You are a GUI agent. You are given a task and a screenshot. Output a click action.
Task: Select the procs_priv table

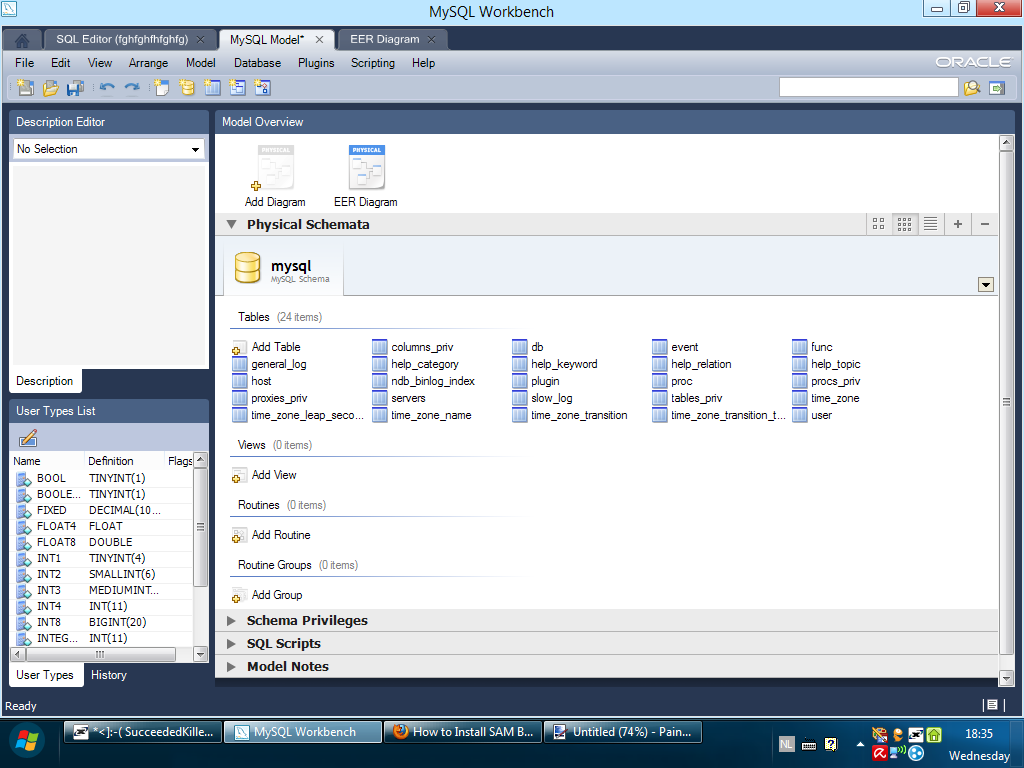pos(827,381)
